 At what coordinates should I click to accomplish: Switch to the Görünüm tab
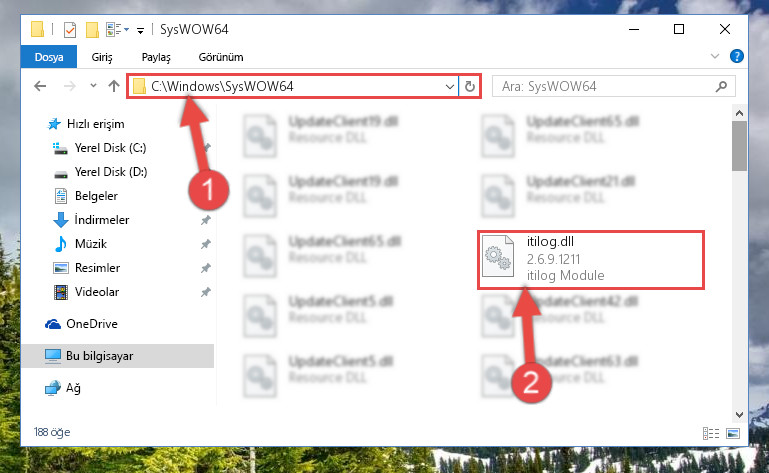point(221,57)
